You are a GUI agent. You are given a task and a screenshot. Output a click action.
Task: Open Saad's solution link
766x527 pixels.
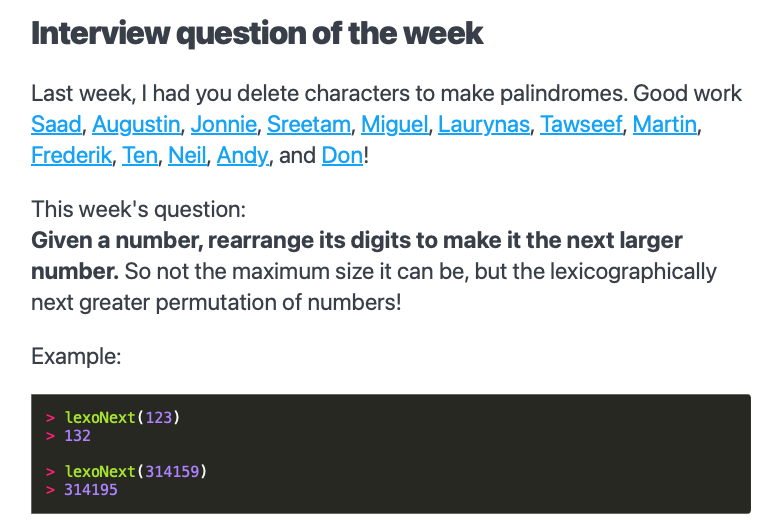click(x=56, y=125)
